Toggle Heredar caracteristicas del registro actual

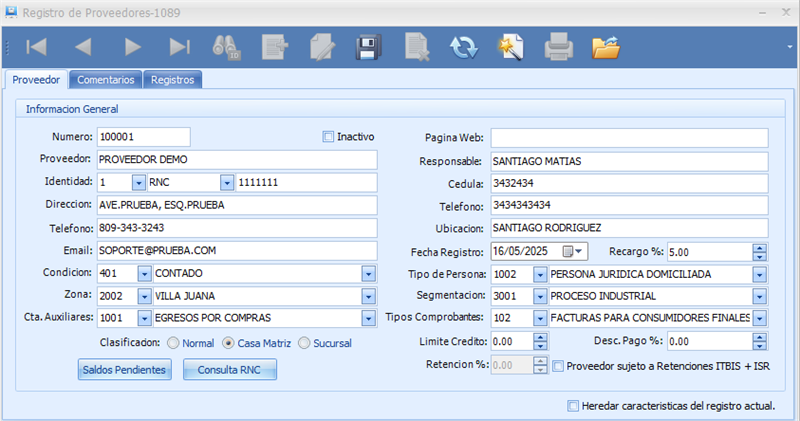pos(573,406)
